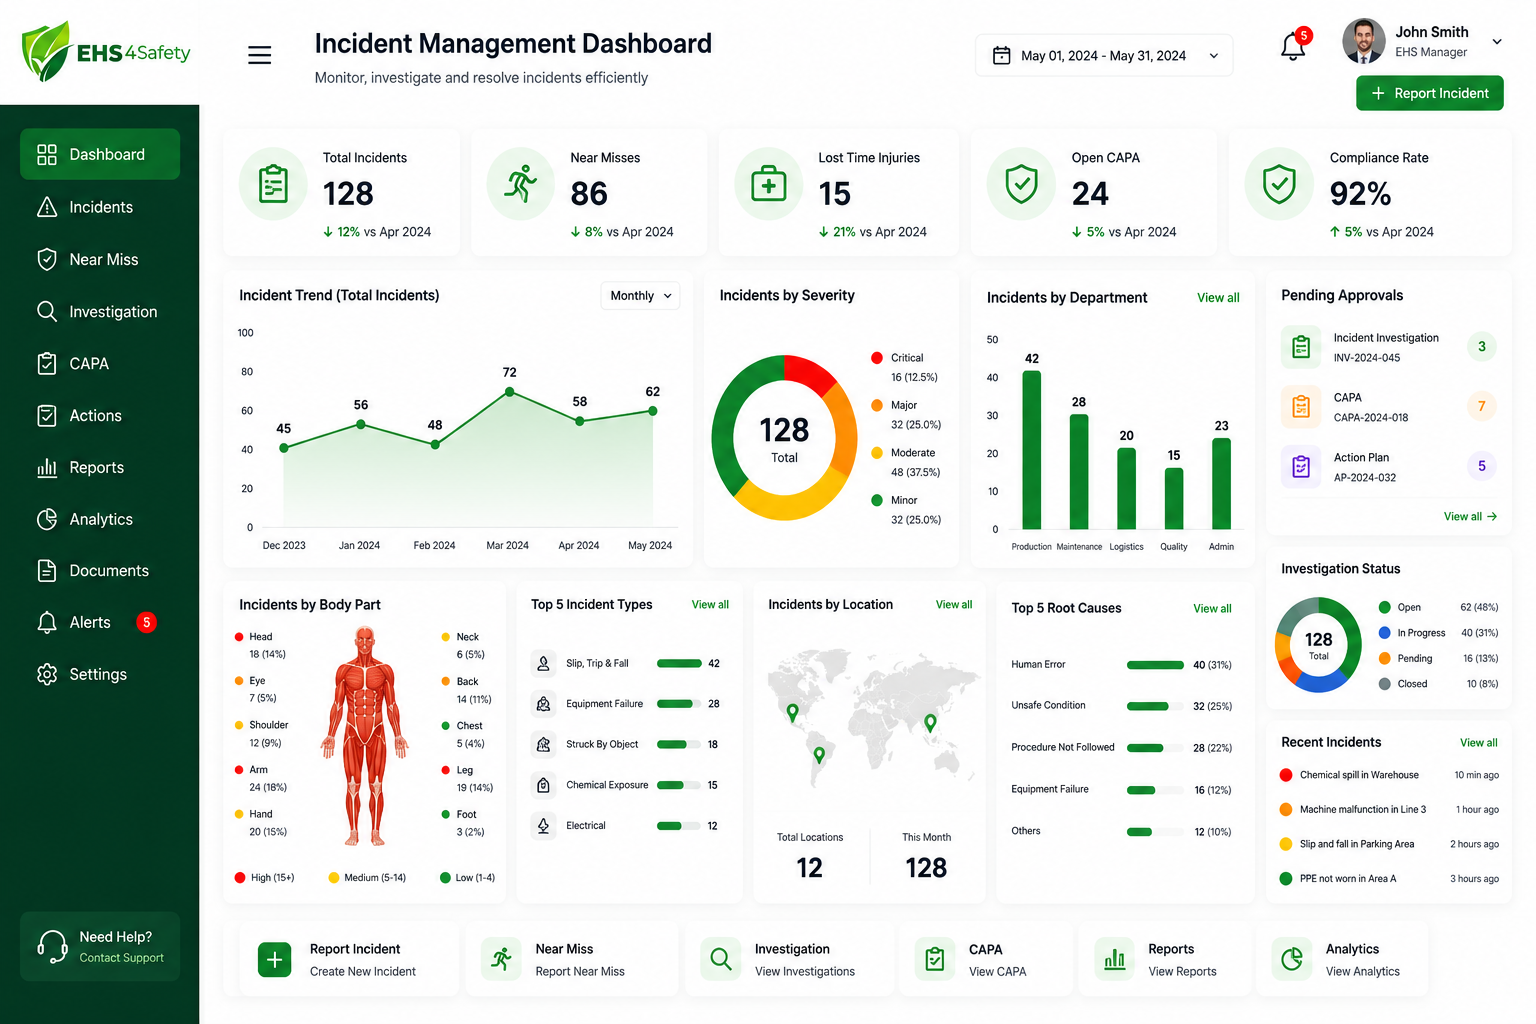Go to Dashboard in the sidebar
This screenshot has width=1536, height=1024.
click(x=100, y=154)
